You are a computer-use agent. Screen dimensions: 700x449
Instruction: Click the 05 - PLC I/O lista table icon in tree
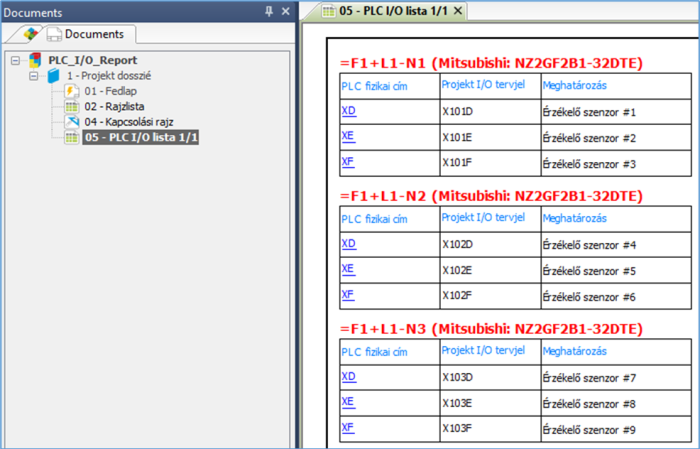(x=71, y=137)
